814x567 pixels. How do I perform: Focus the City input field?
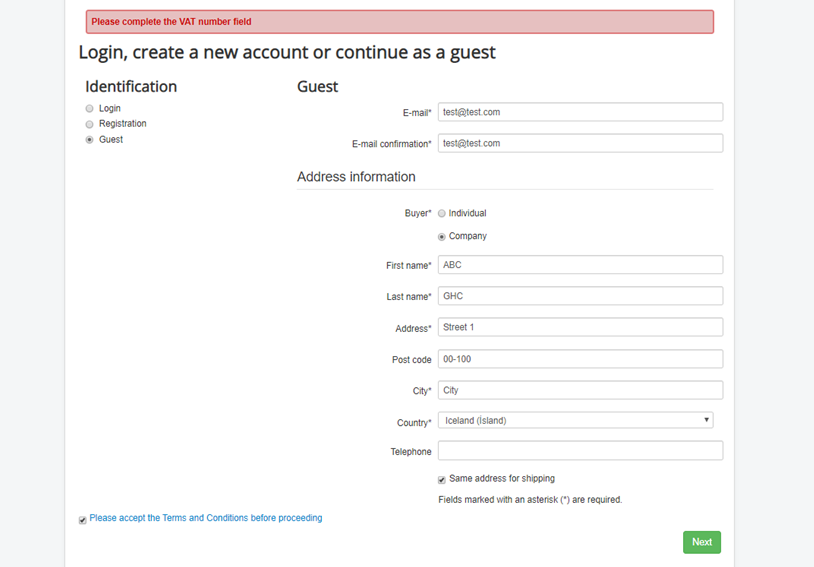[x=580, y=390]
